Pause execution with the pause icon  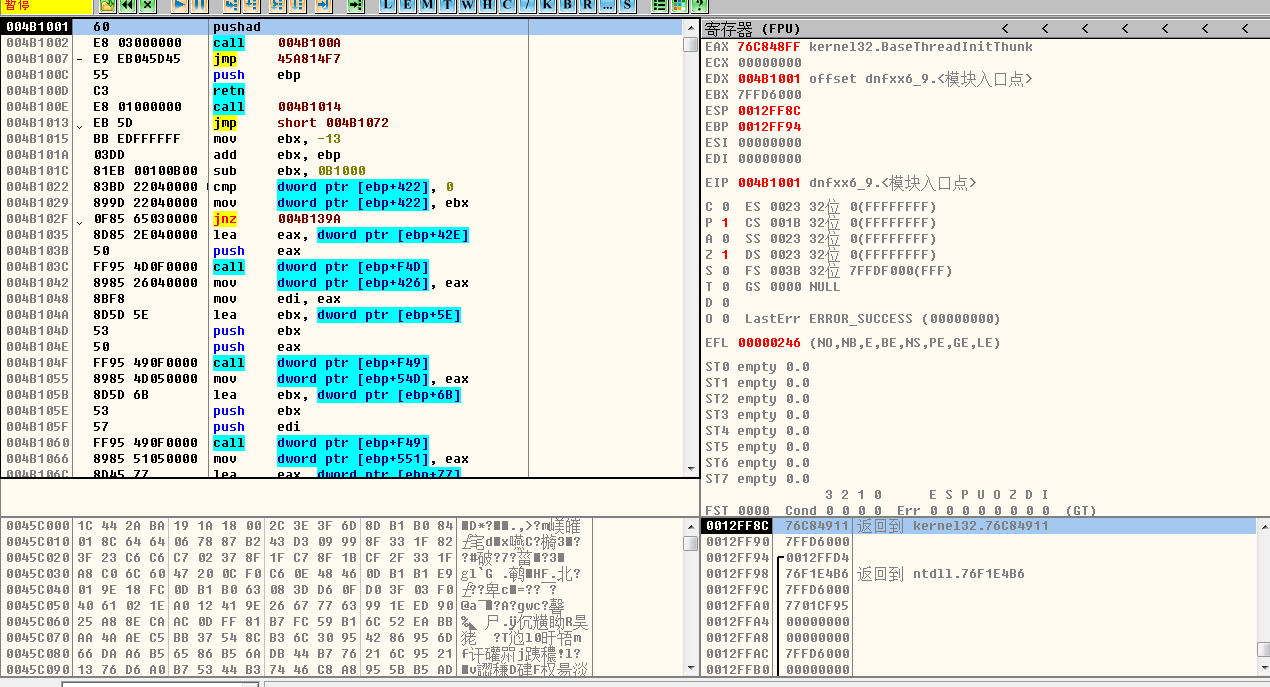coord(199,5)
